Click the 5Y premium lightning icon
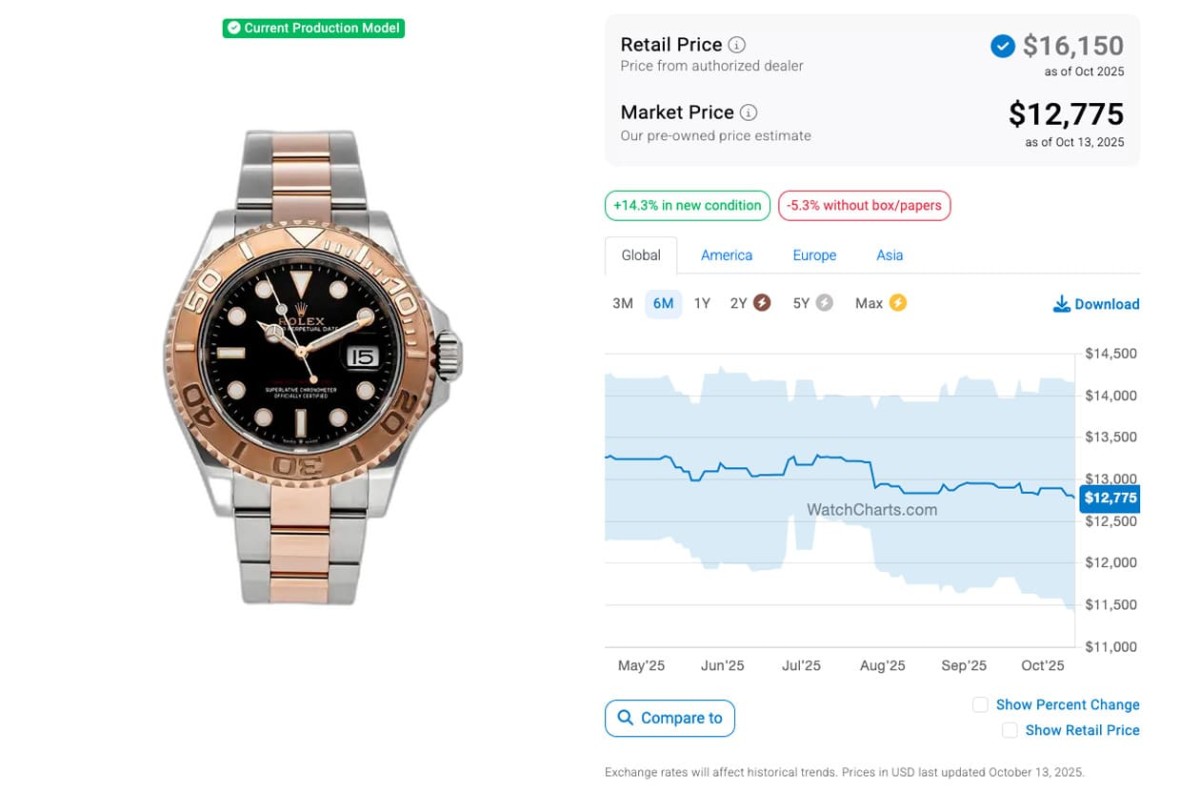Screen dimensions: 1200x794 pos(824,303)
